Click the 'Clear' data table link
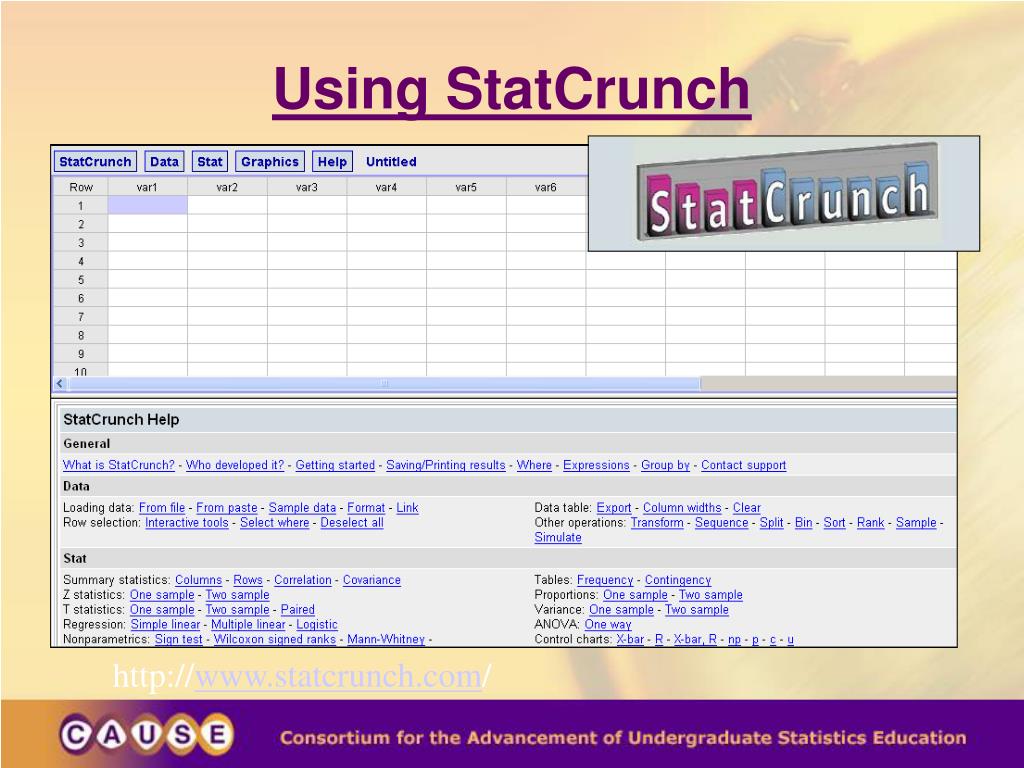 tap(746, 507)
